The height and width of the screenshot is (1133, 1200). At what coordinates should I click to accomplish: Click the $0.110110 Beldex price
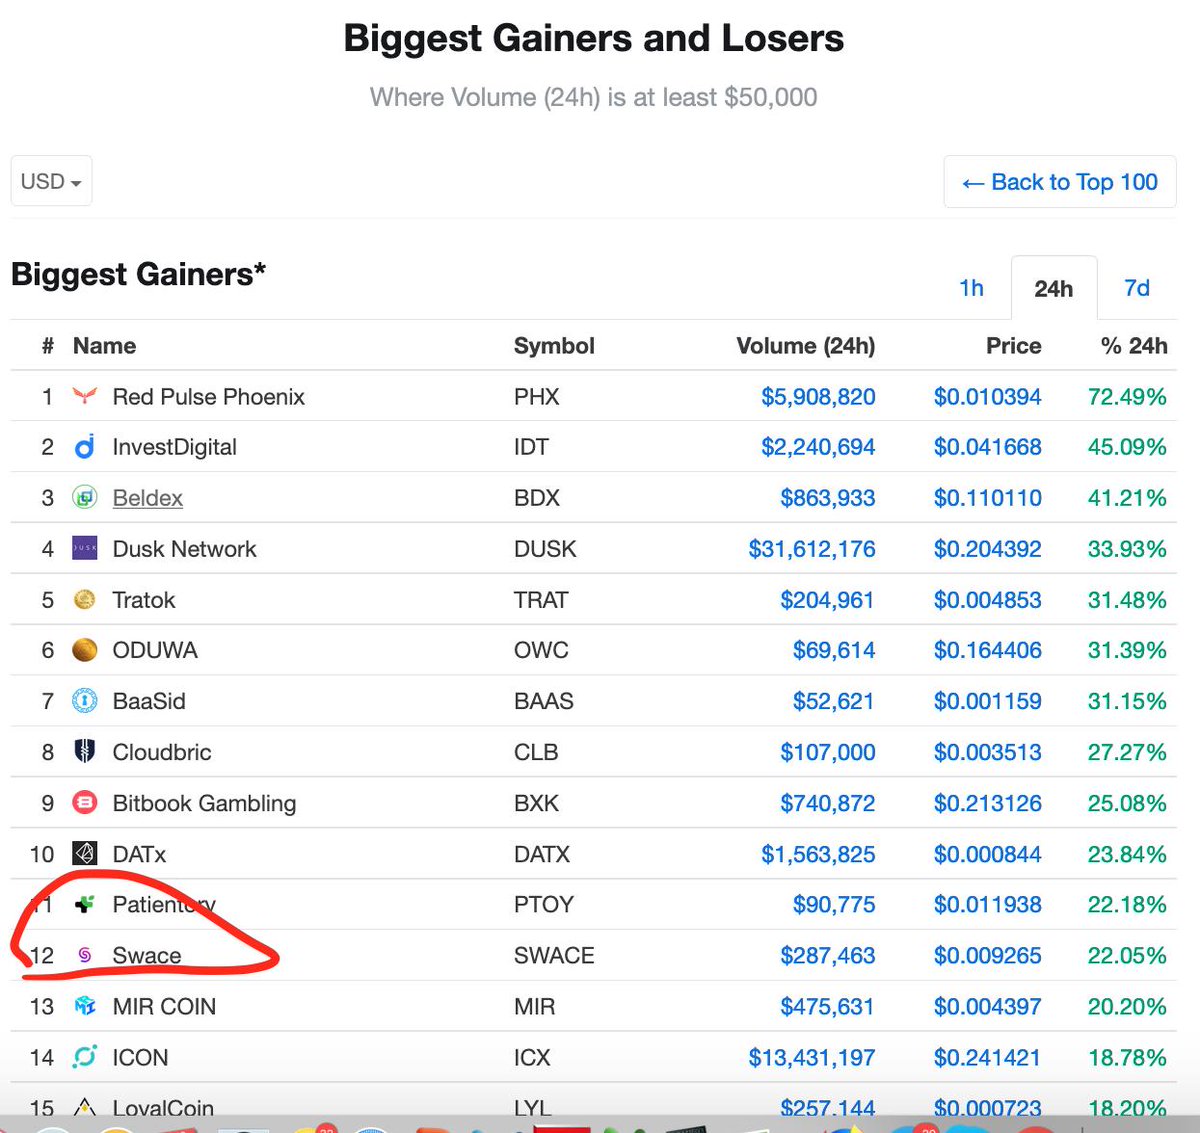click(x=988, y=498)
